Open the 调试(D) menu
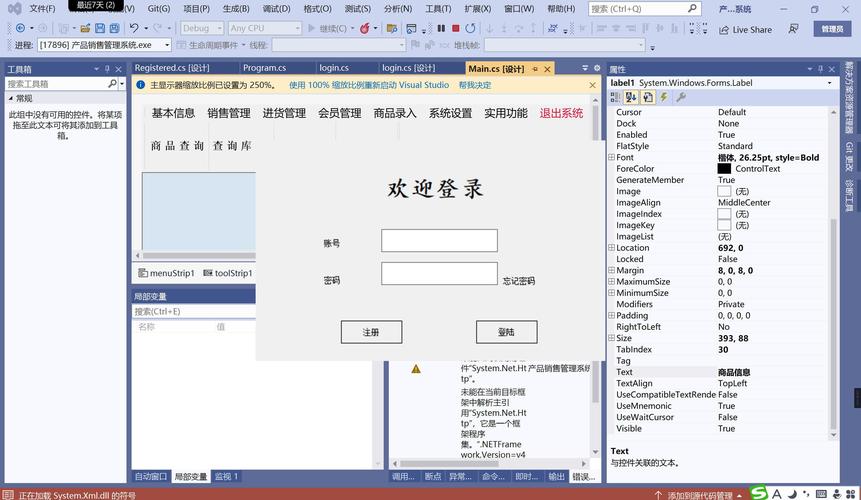The height and width of the screenshot is (500, 861). (x=276, y=8)
